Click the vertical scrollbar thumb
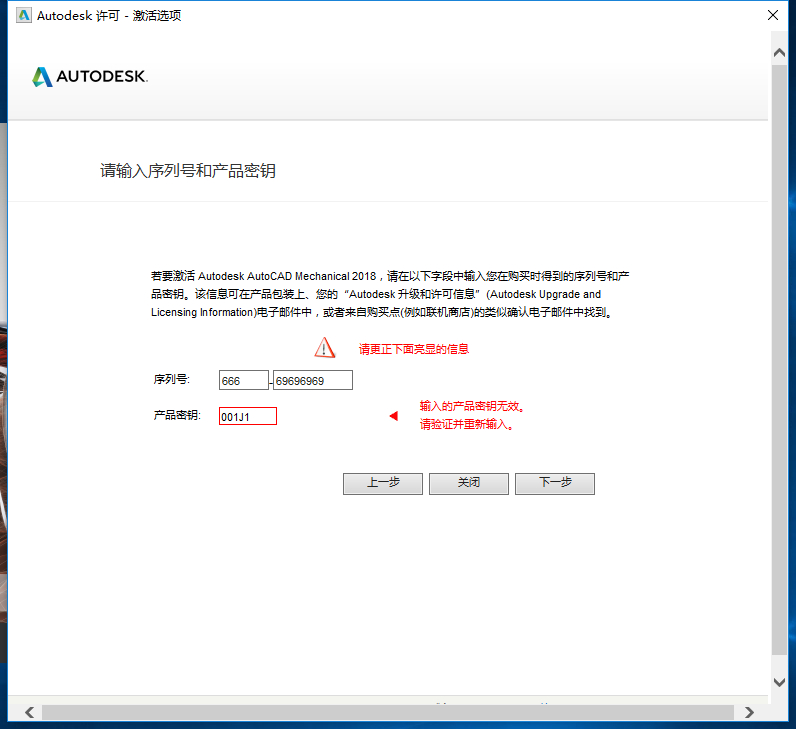This screenshot has width=796, height=729. pyautogui.click(x=779, y=359)
